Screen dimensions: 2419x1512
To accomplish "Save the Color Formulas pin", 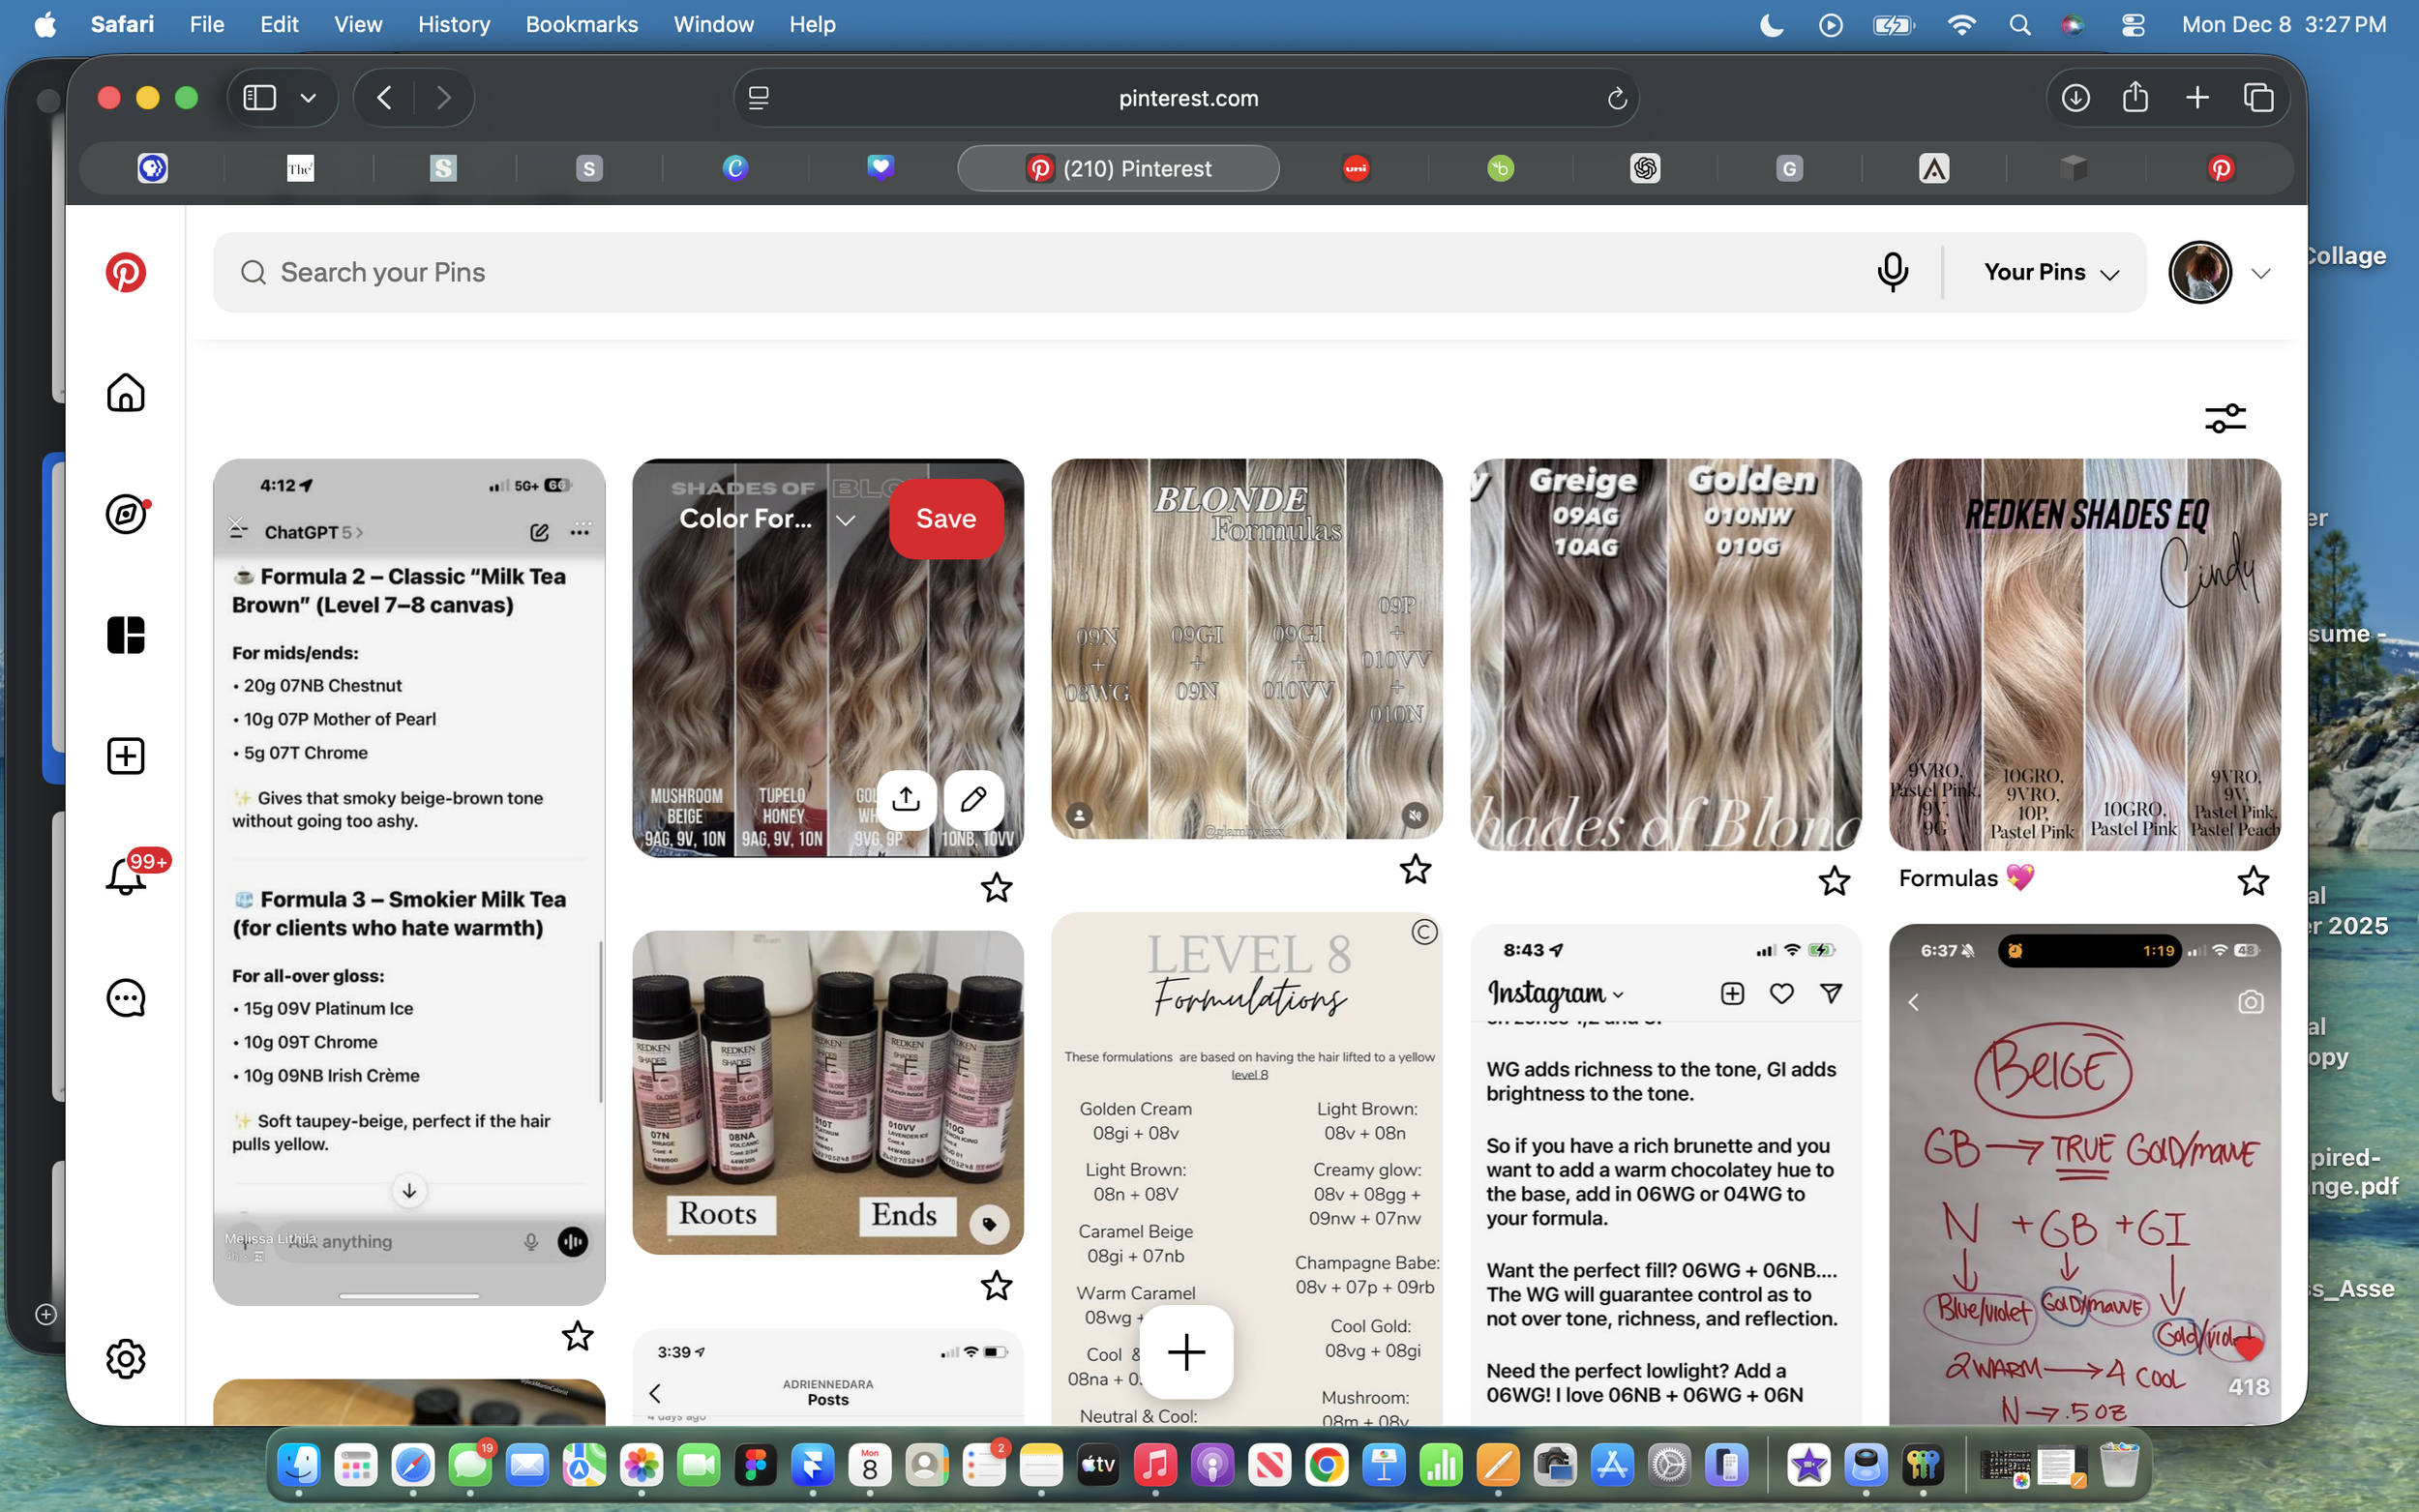I will [946, 518].
